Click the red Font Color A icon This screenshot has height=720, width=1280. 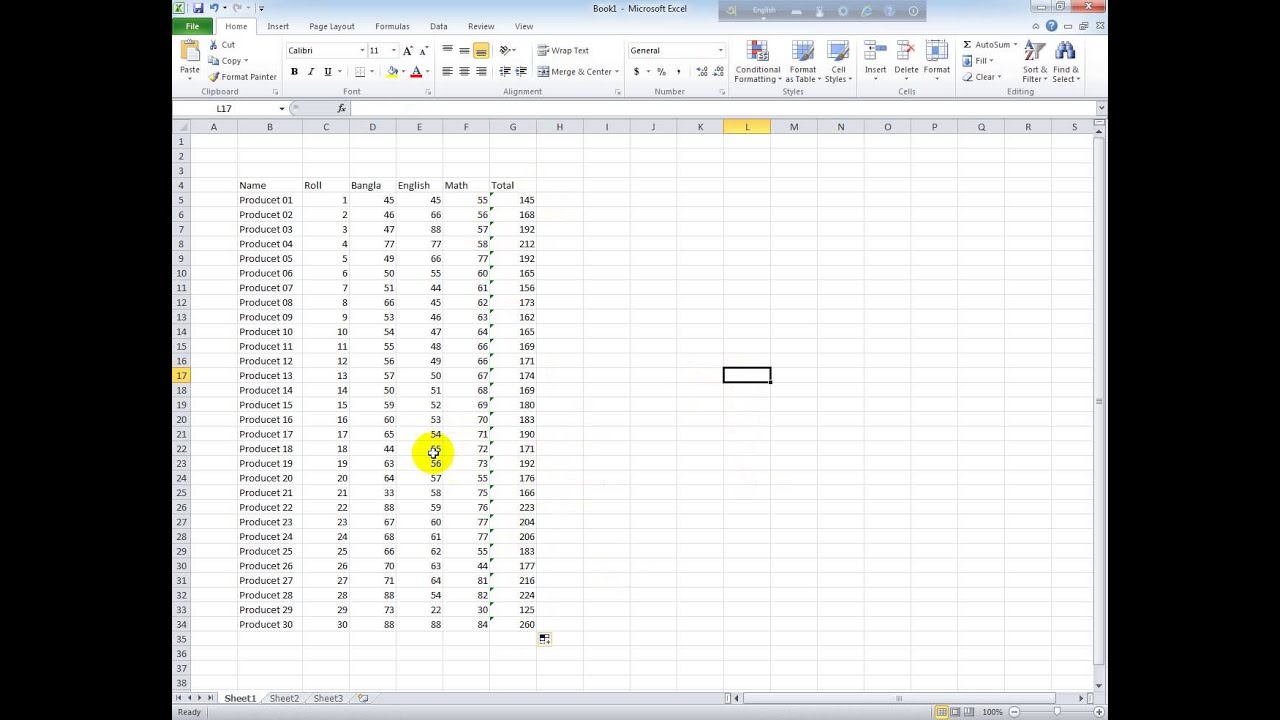tap(416, 72)
